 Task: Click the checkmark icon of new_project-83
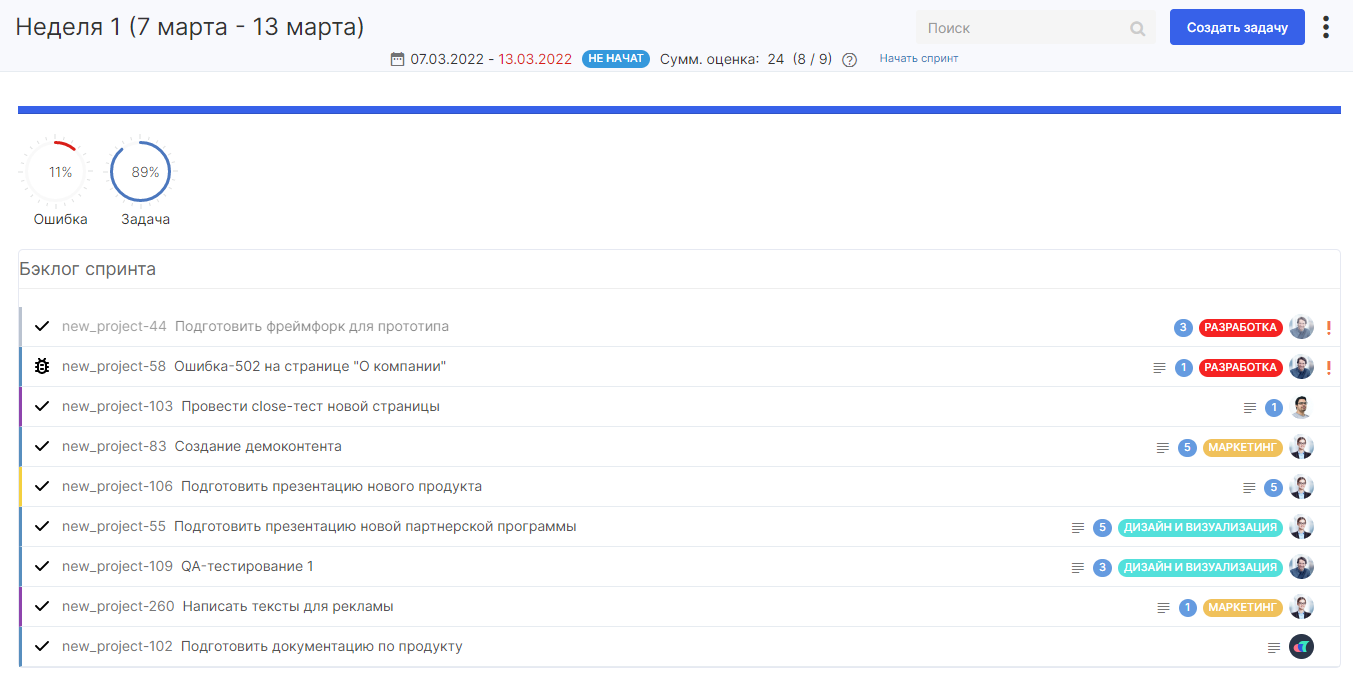[42, 446]
